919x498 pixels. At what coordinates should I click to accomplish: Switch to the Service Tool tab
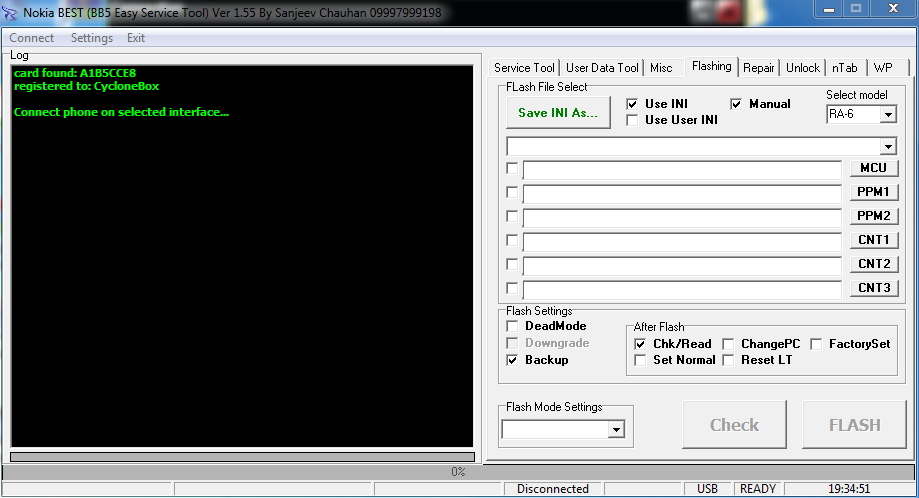524,68
